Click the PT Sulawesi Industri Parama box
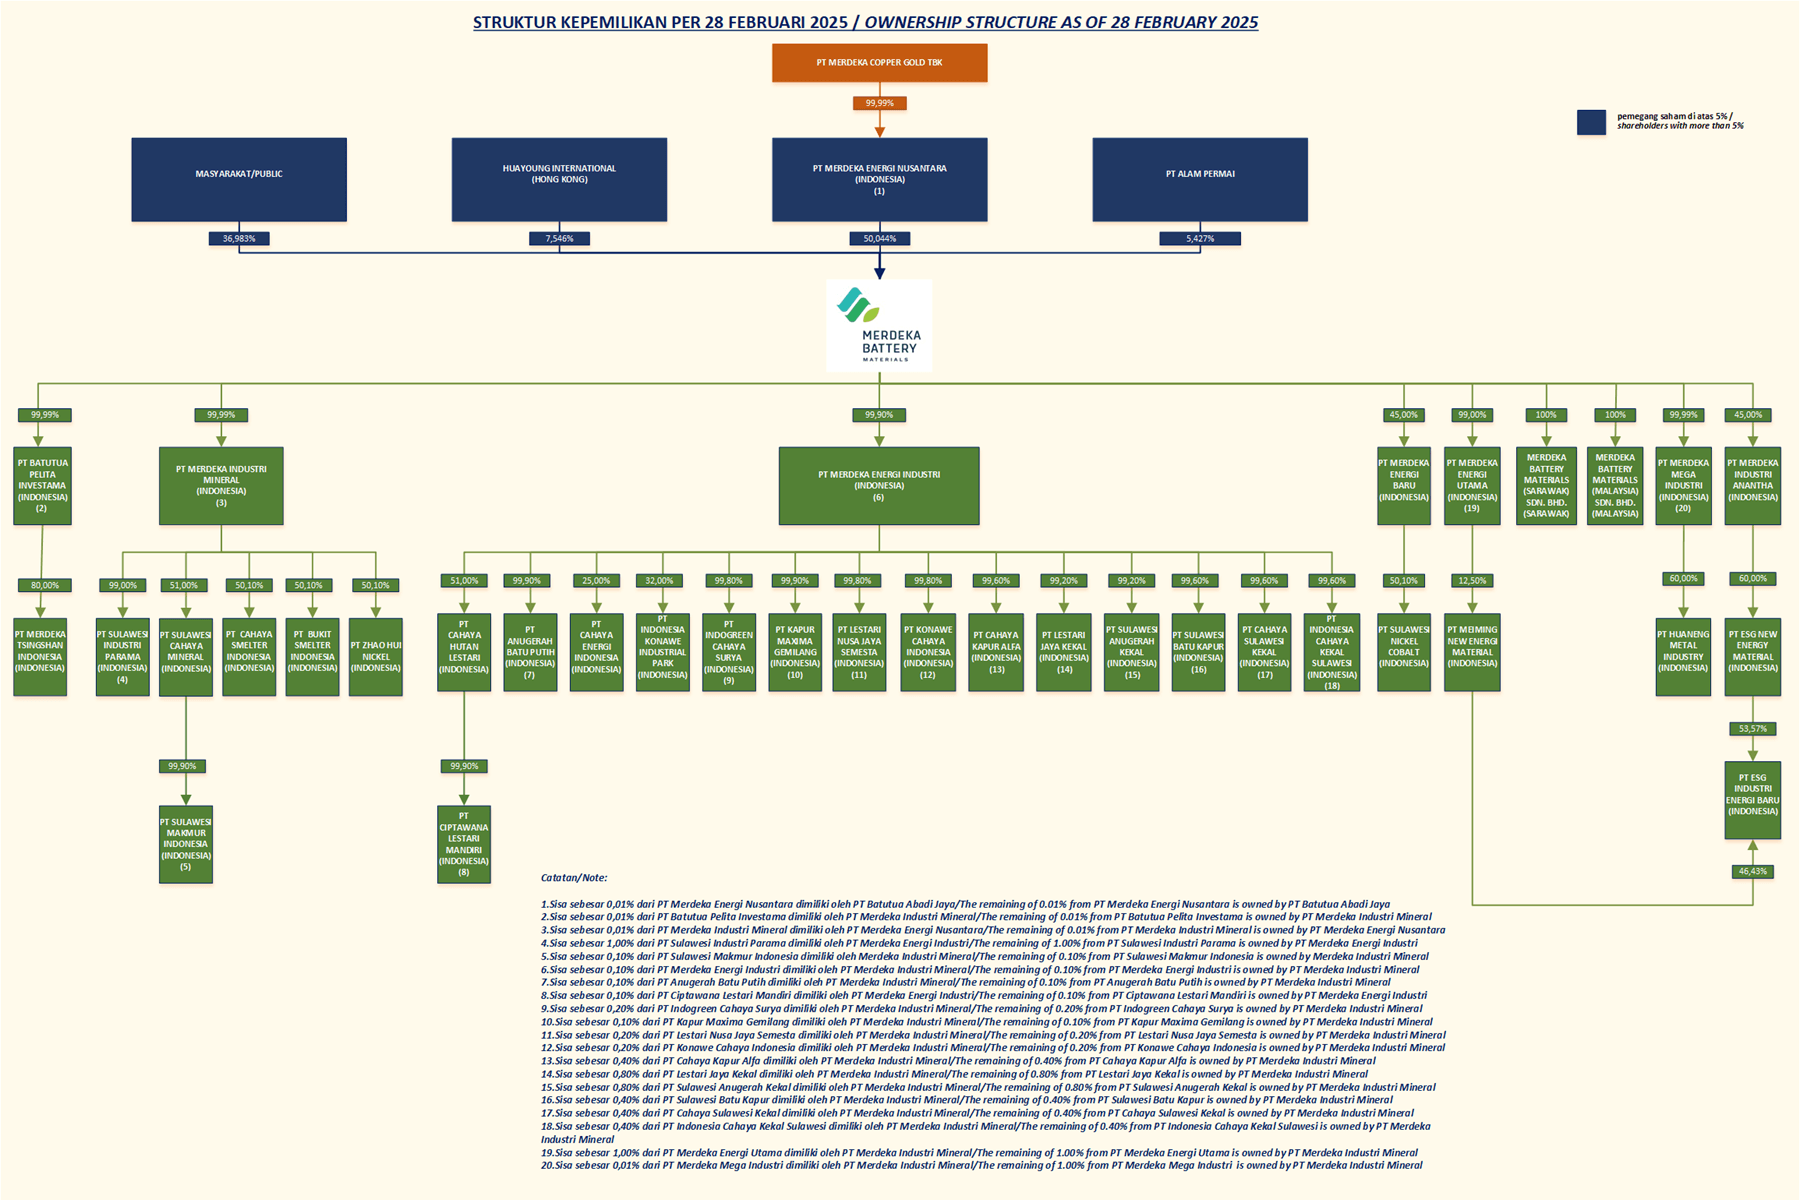This screenshot has width=1800, height=1200. [122, 656]
